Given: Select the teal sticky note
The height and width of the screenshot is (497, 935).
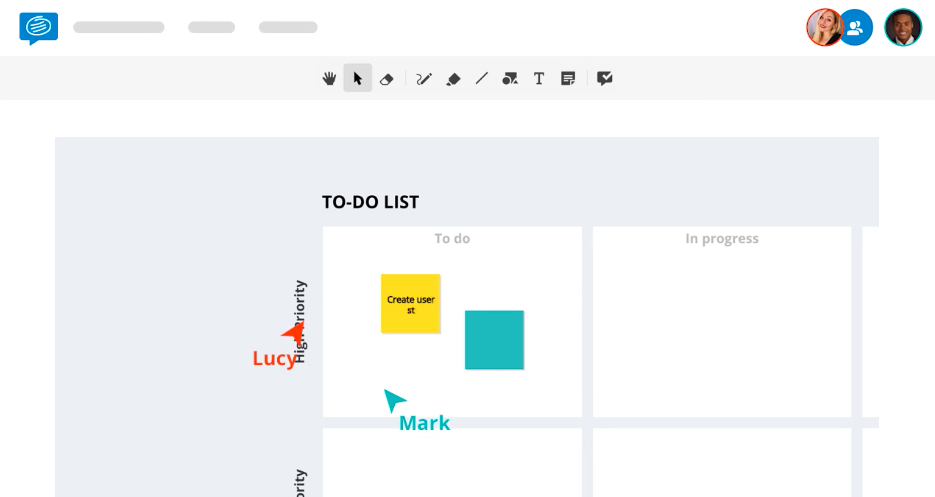Looking at the screenshot, I should [x=494, y=340].
